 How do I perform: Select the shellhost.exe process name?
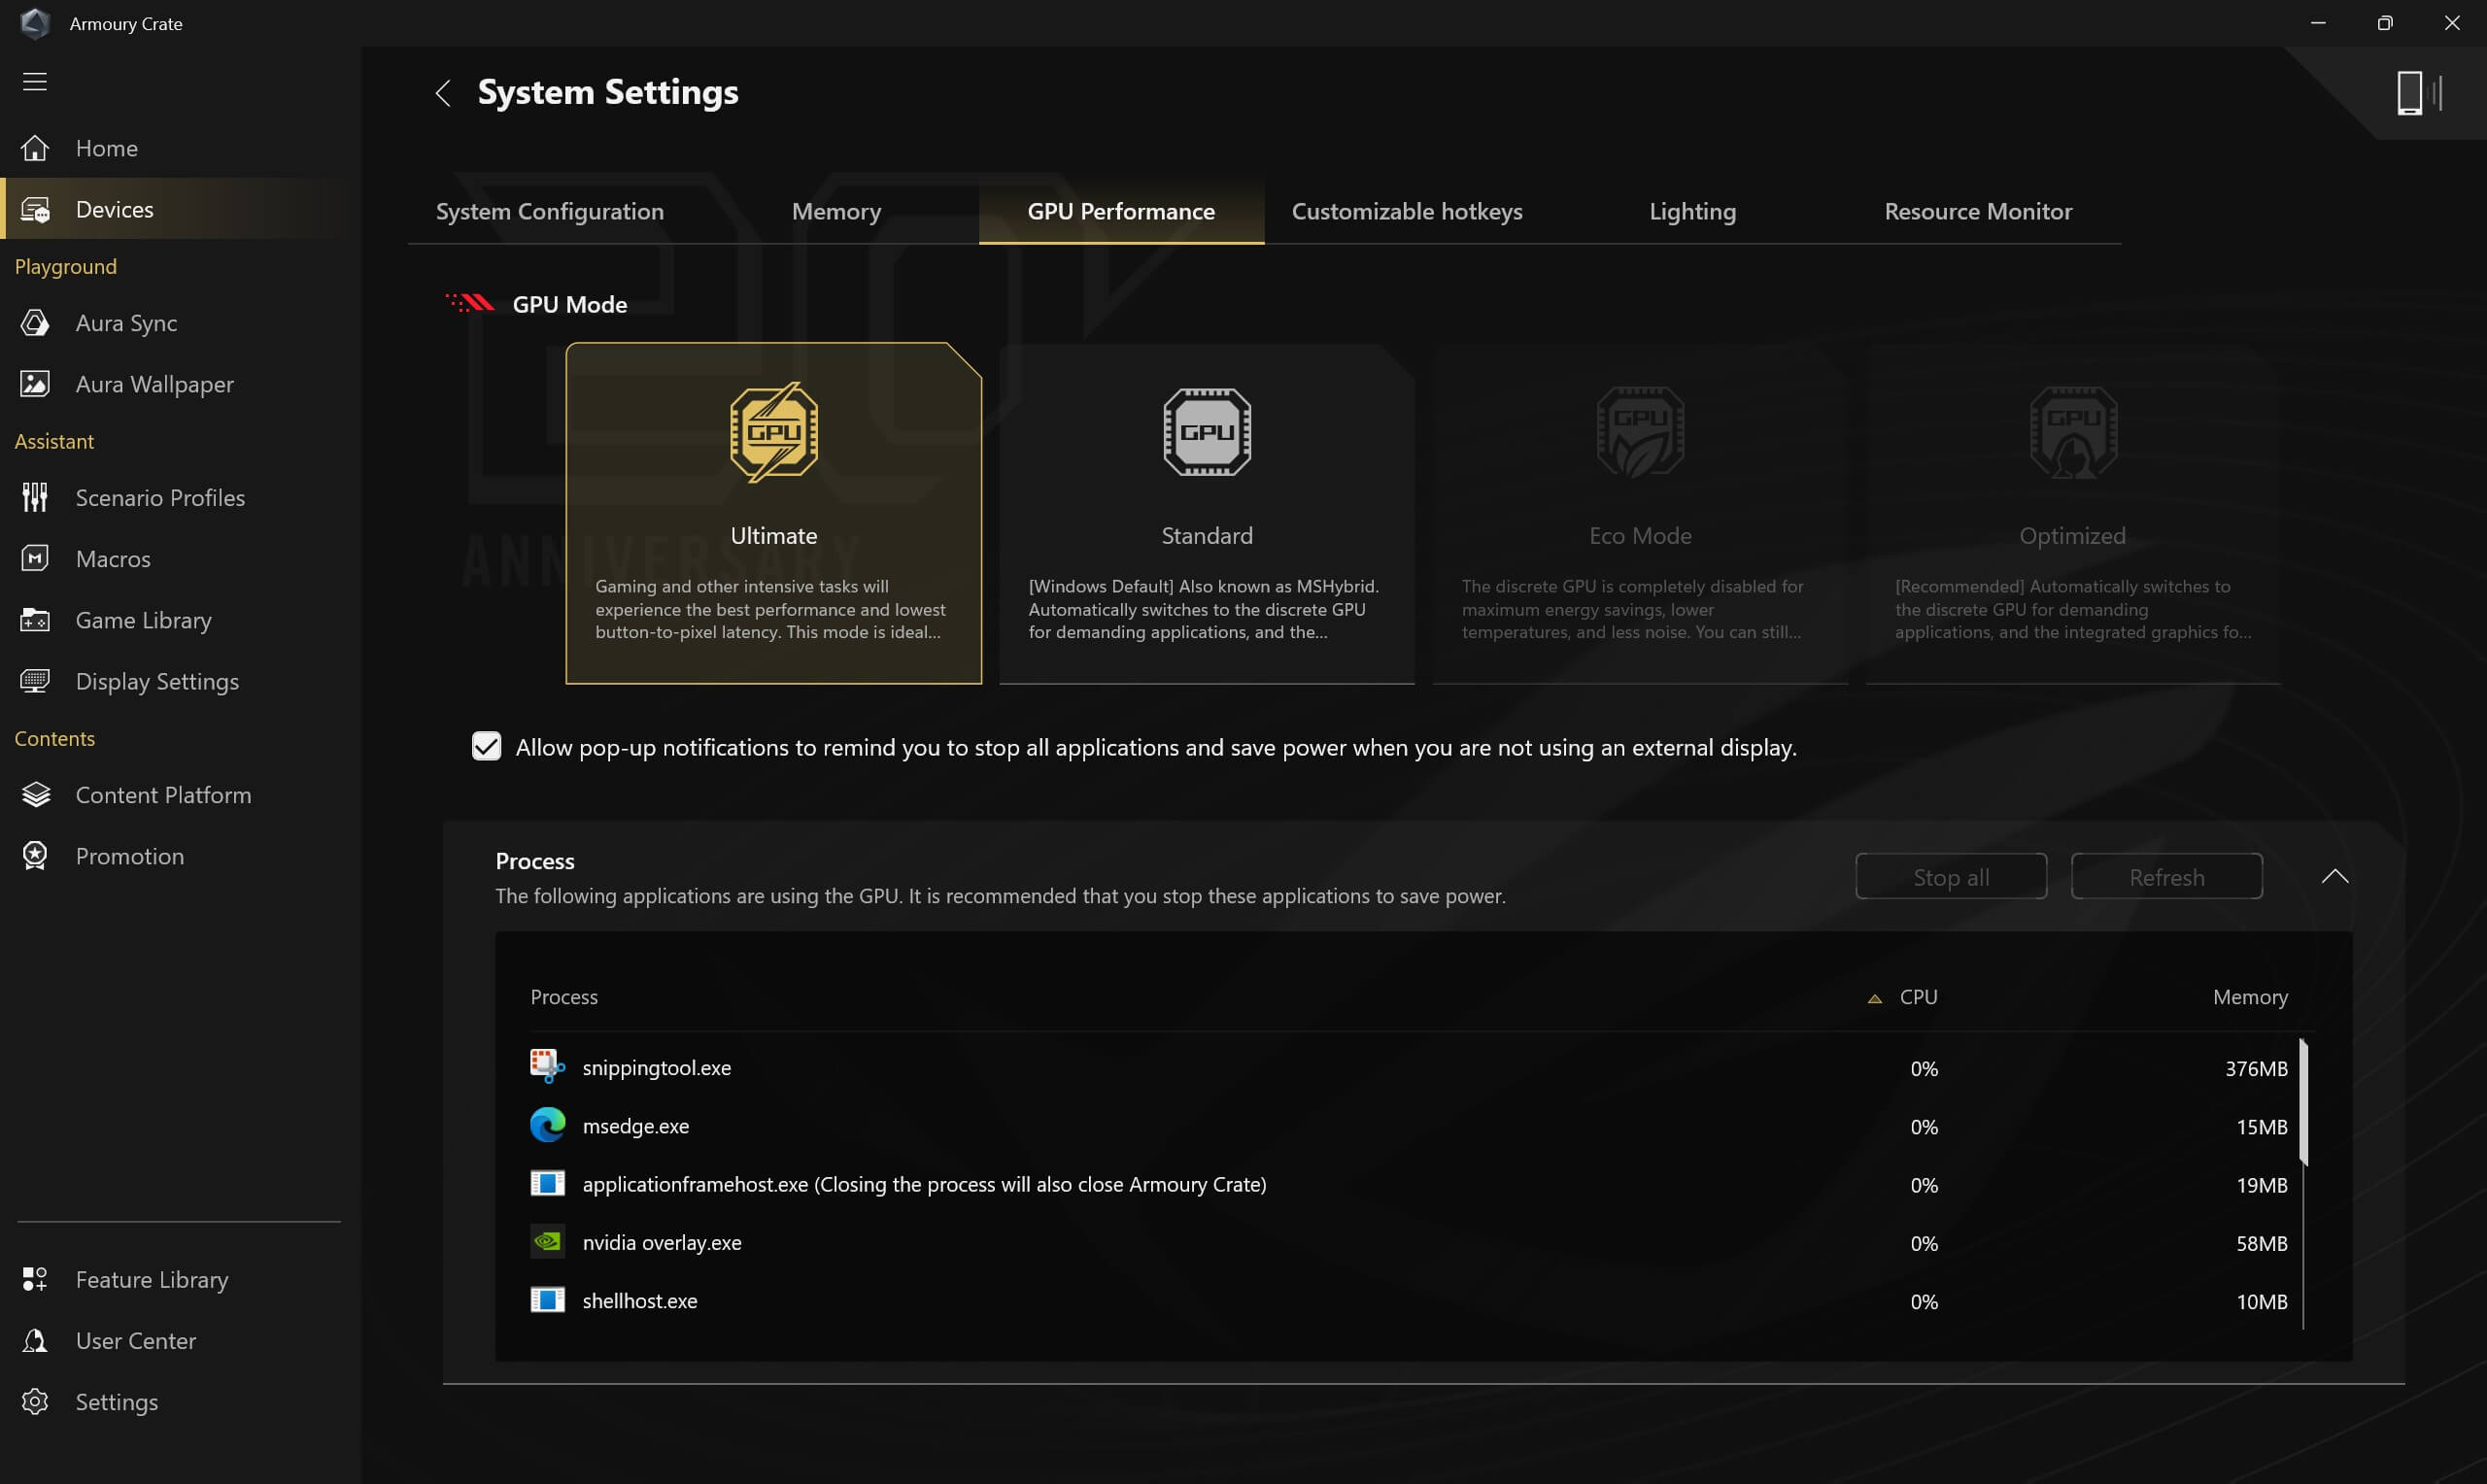[x=640, y=1301]
